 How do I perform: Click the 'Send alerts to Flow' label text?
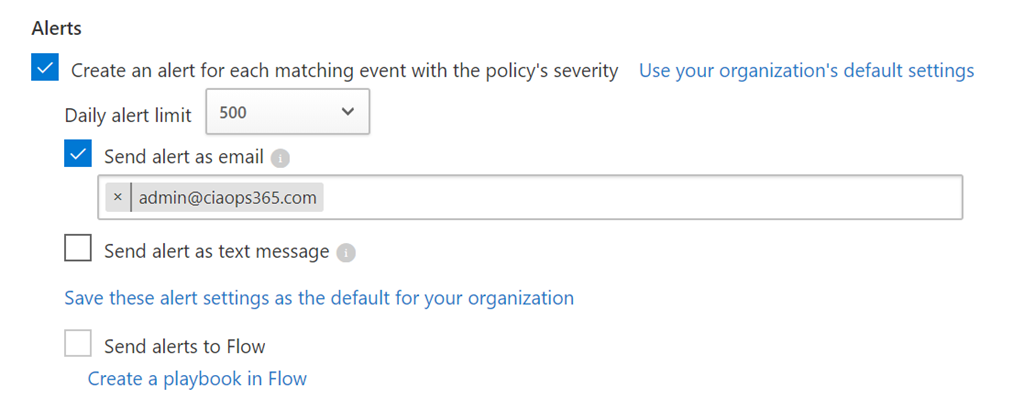(x=185, y=347)
